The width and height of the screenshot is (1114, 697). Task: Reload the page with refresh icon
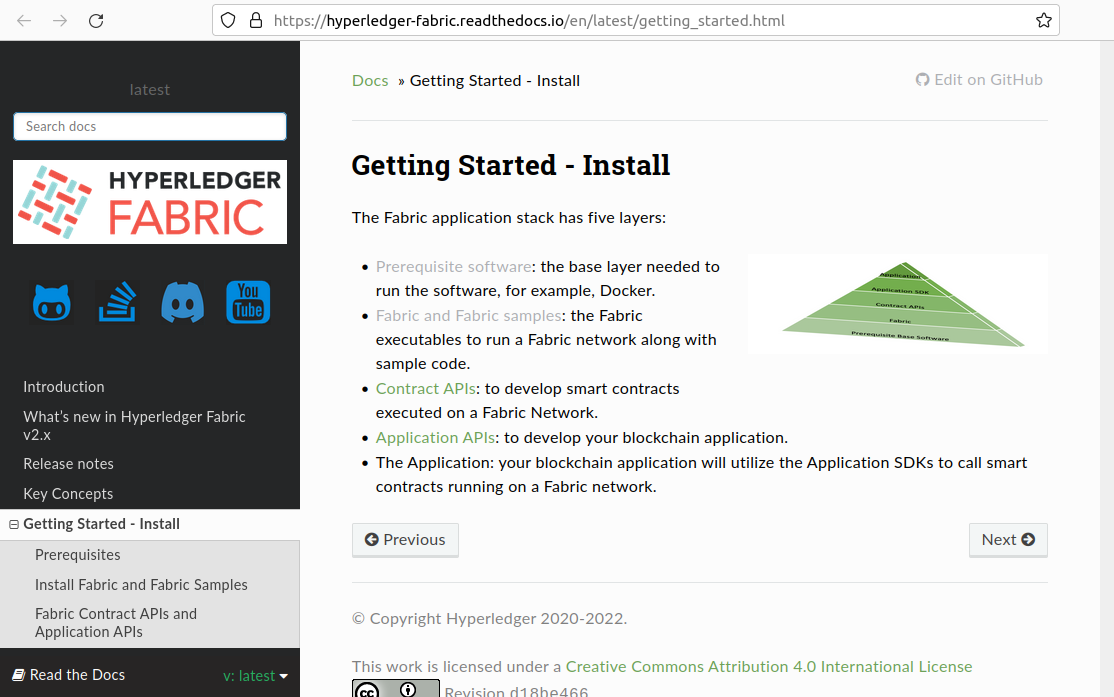point(96,21)
